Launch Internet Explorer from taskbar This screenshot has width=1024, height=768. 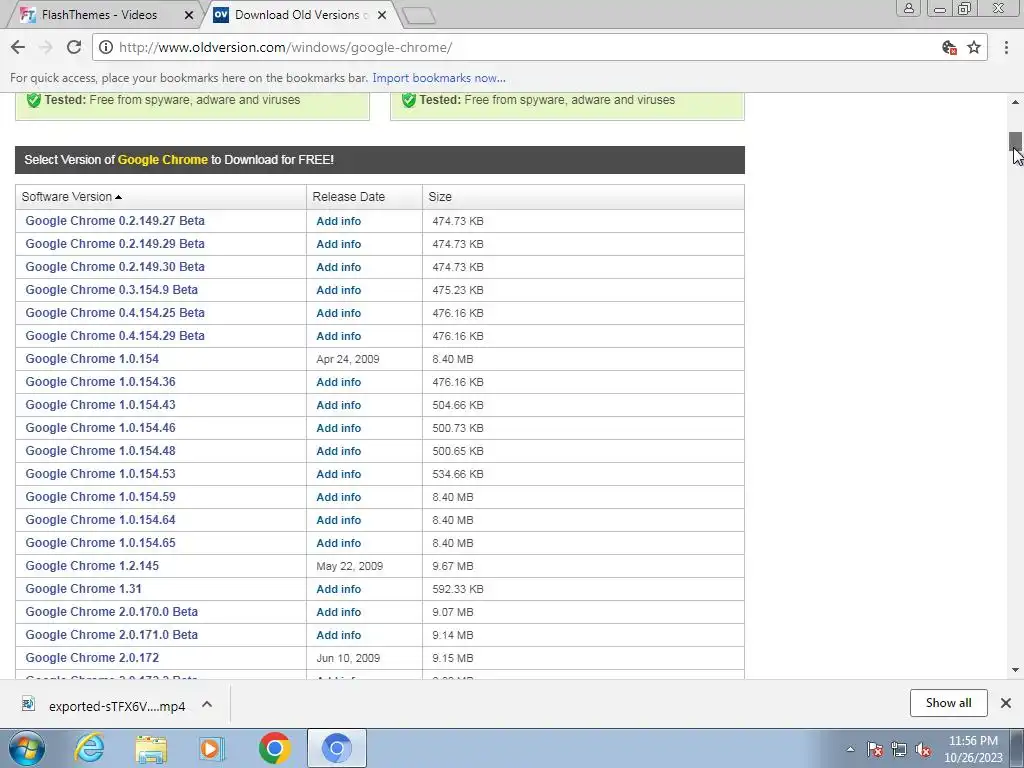[x=89, y=748]
